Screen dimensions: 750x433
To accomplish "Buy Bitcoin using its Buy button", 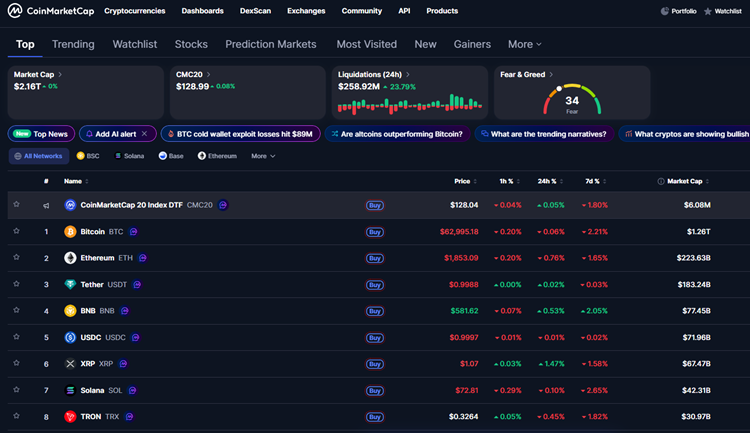I will (375, 232).
